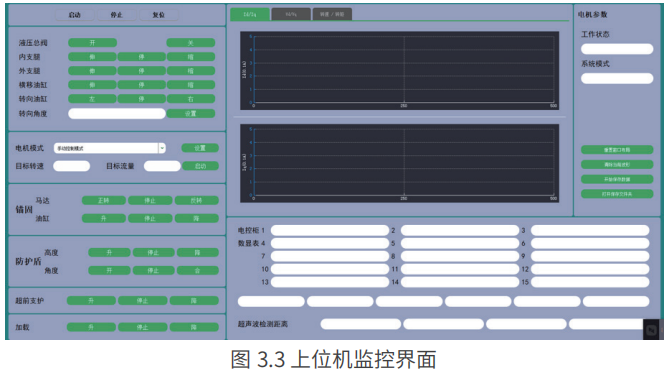667x388 pixels.
Task: Stop the 外支腿 with 停 button
Action: point(142,71)
